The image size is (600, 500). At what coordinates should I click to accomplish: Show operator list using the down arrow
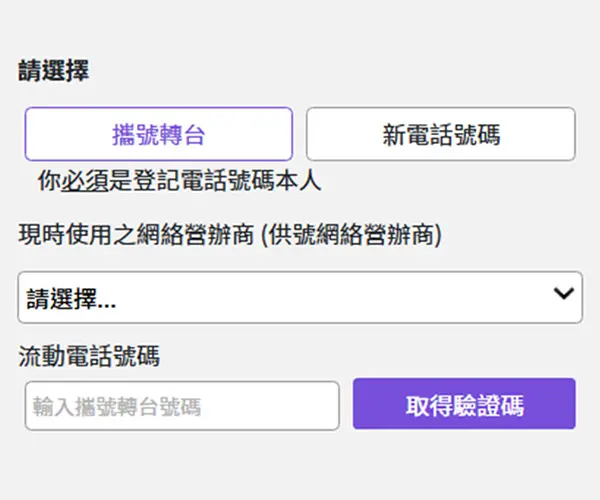tap(564, 294)
